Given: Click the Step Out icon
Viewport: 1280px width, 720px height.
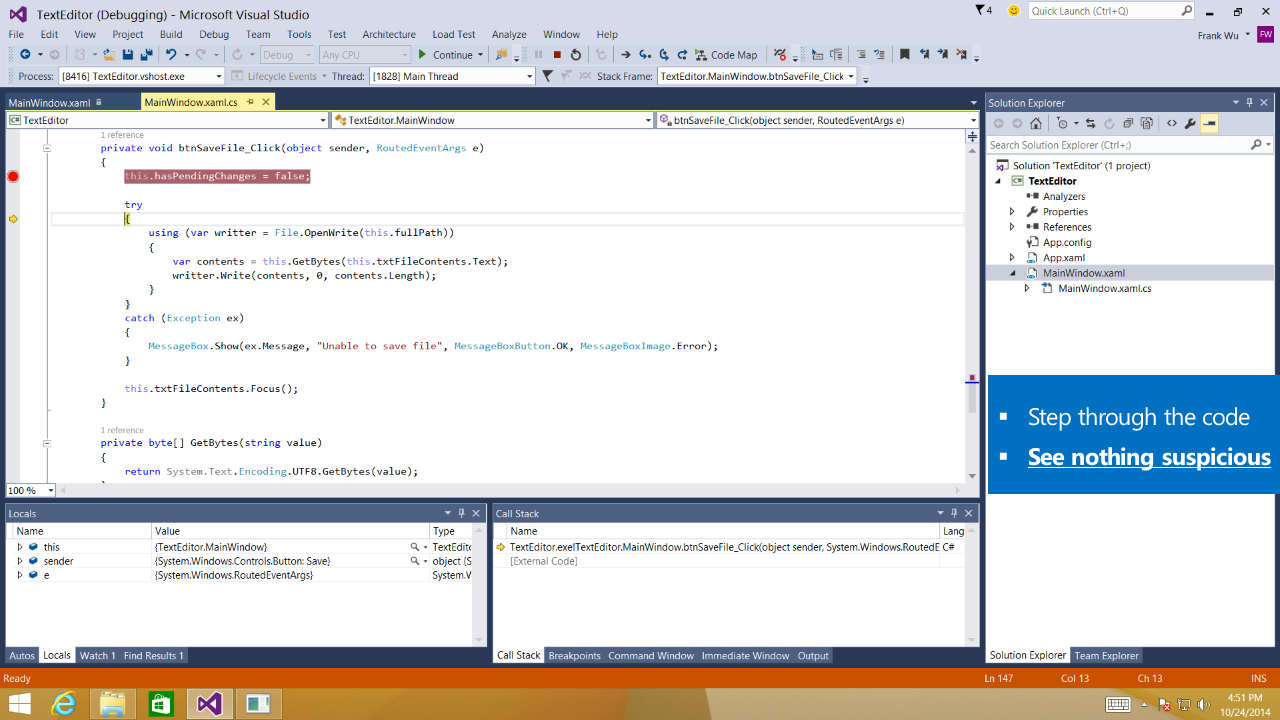Looking at the screenshot, I should coord(682,55).
